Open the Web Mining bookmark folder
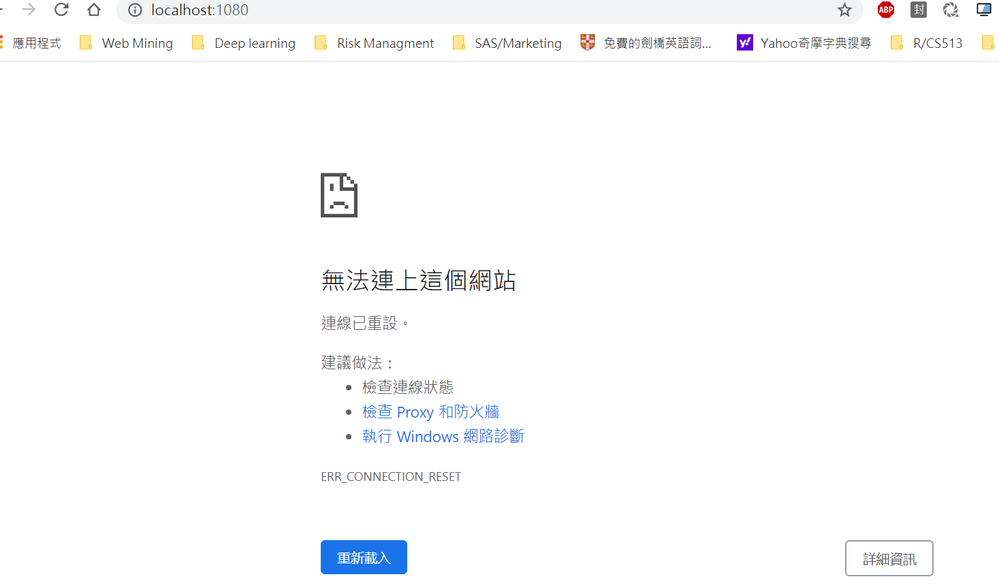This screenshot has width=999, height=588. (126, 43)
